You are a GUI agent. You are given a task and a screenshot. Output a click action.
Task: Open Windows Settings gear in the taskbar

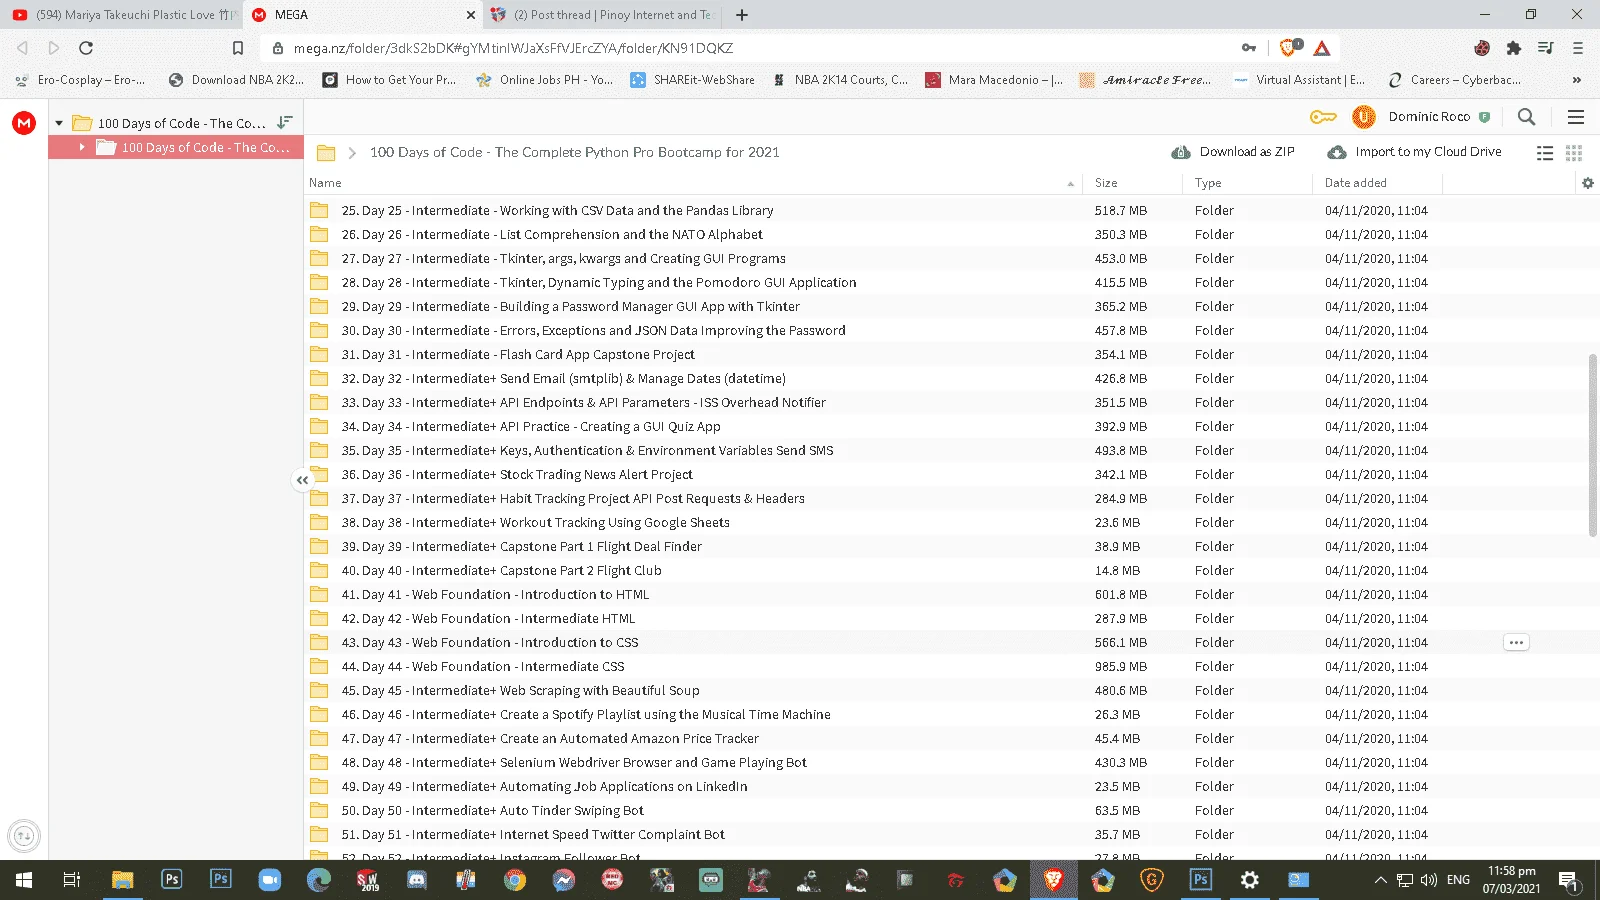click(1250, 880)
